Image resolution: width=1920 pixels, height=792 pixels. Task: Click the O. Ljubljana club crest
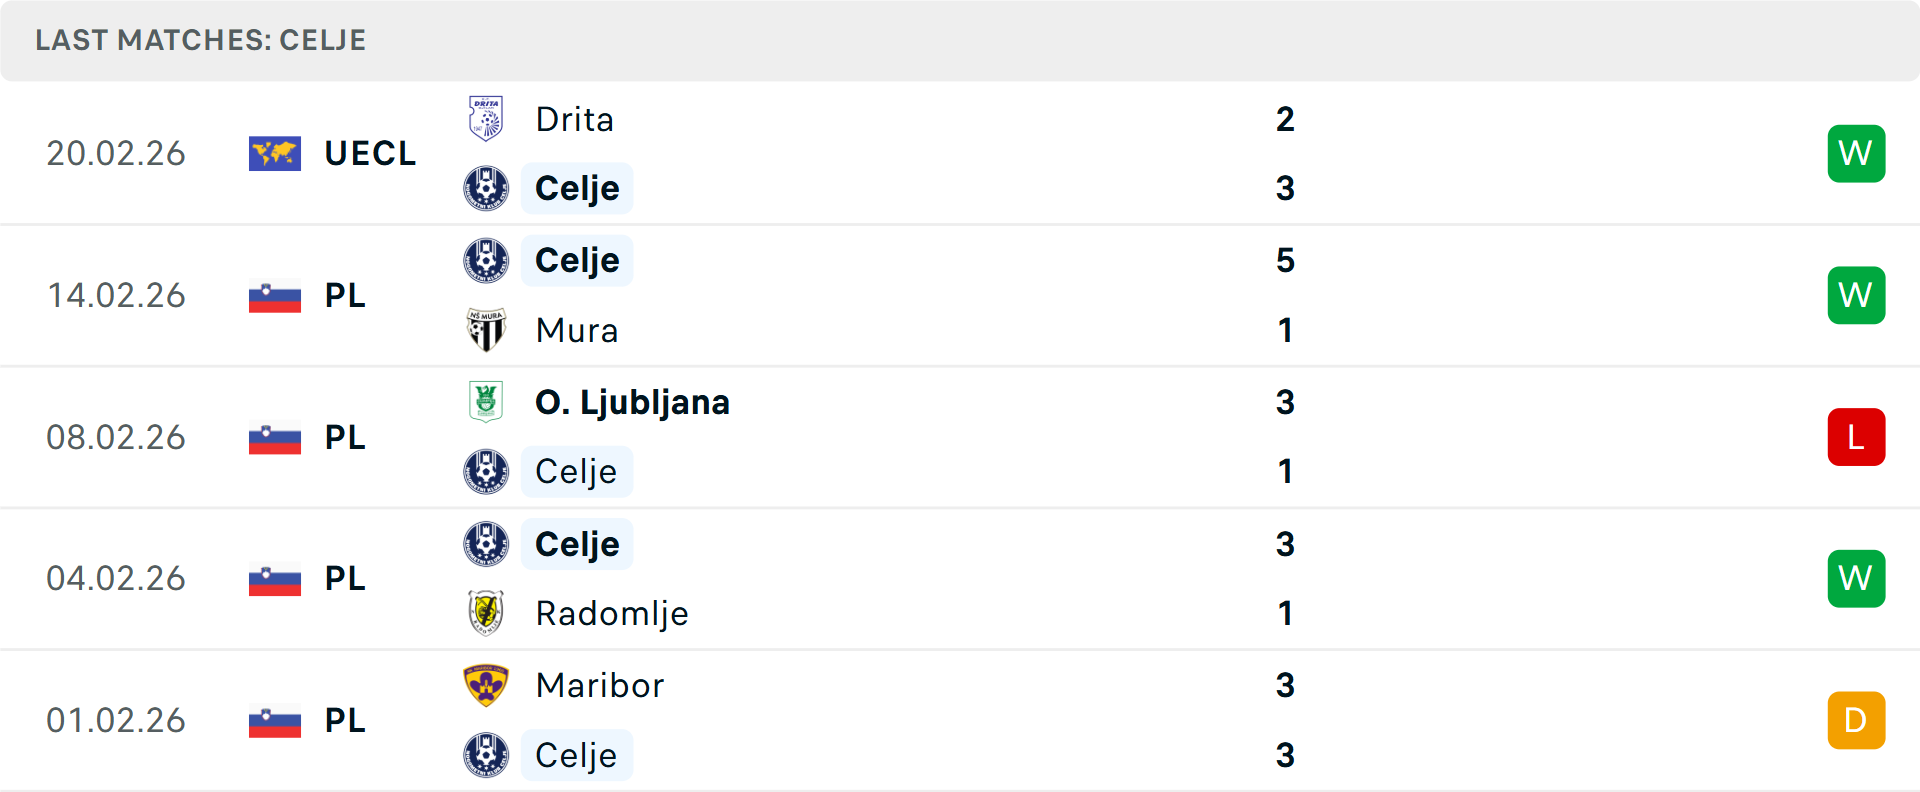click(486, 402)
